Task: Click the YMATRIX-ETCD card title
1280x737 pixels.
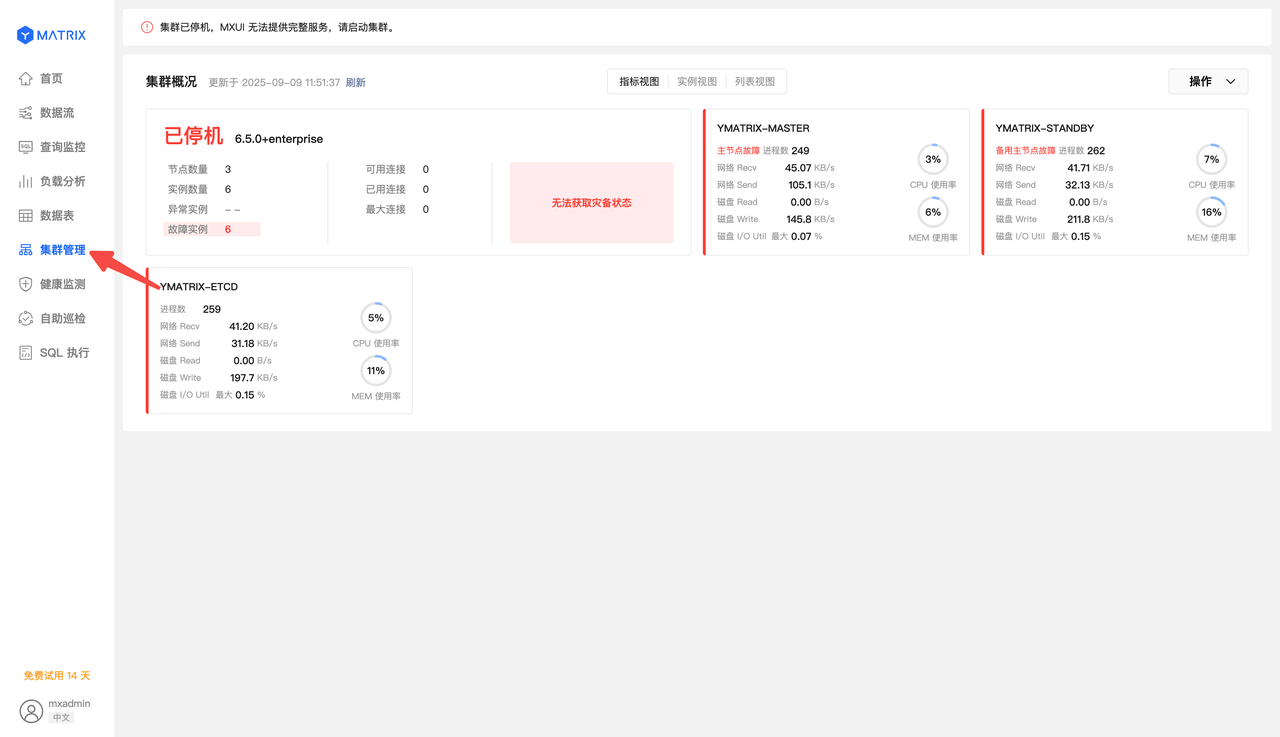Action: pos(199,287)
